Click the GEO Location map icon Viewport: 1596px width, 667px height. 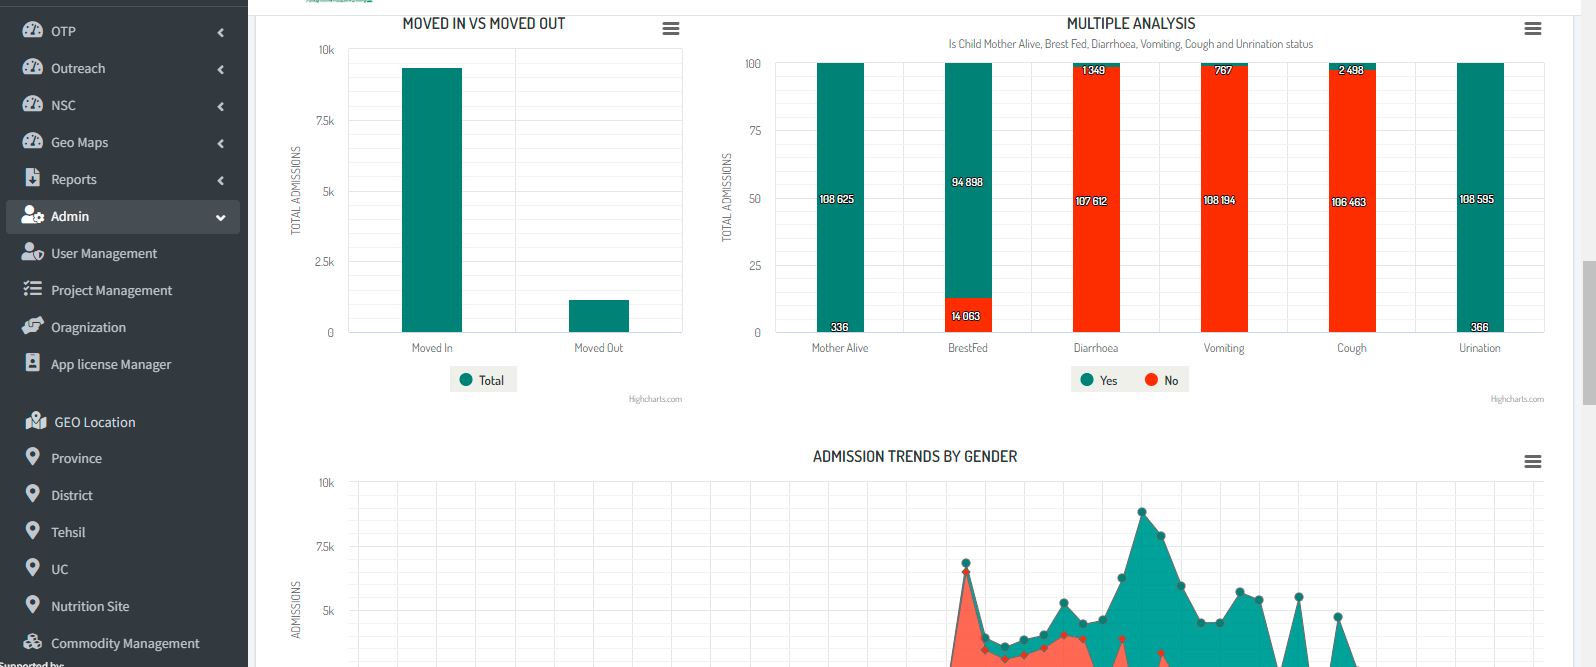pos(36,421)
